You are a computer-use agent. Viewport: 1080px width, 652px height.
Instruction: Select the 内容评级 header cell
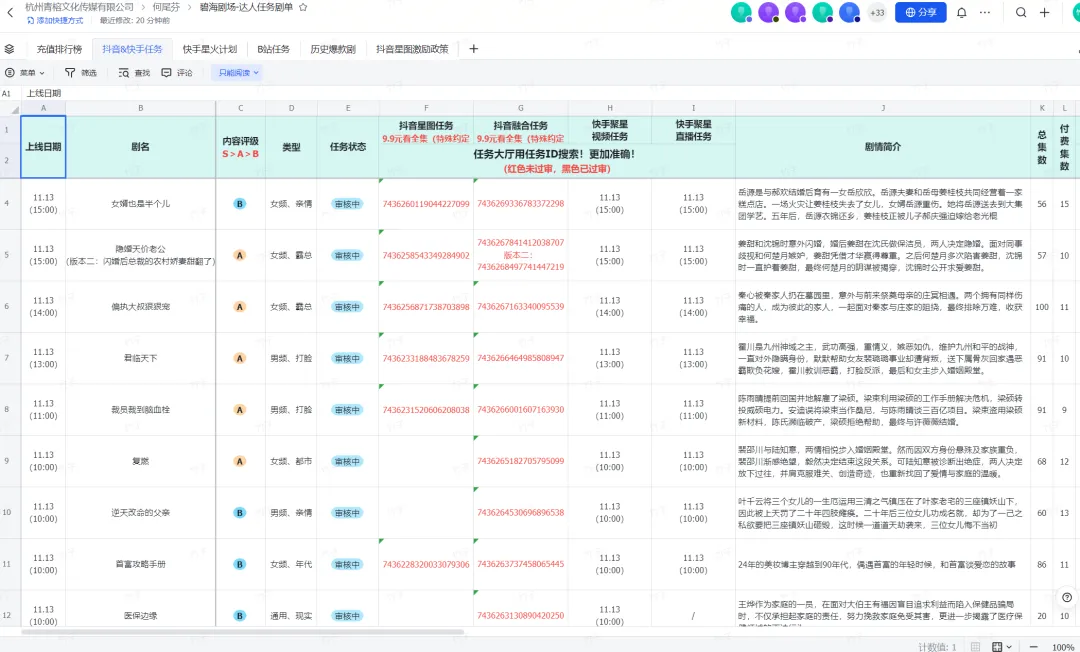pyautogui.click(x=240, y=147)
